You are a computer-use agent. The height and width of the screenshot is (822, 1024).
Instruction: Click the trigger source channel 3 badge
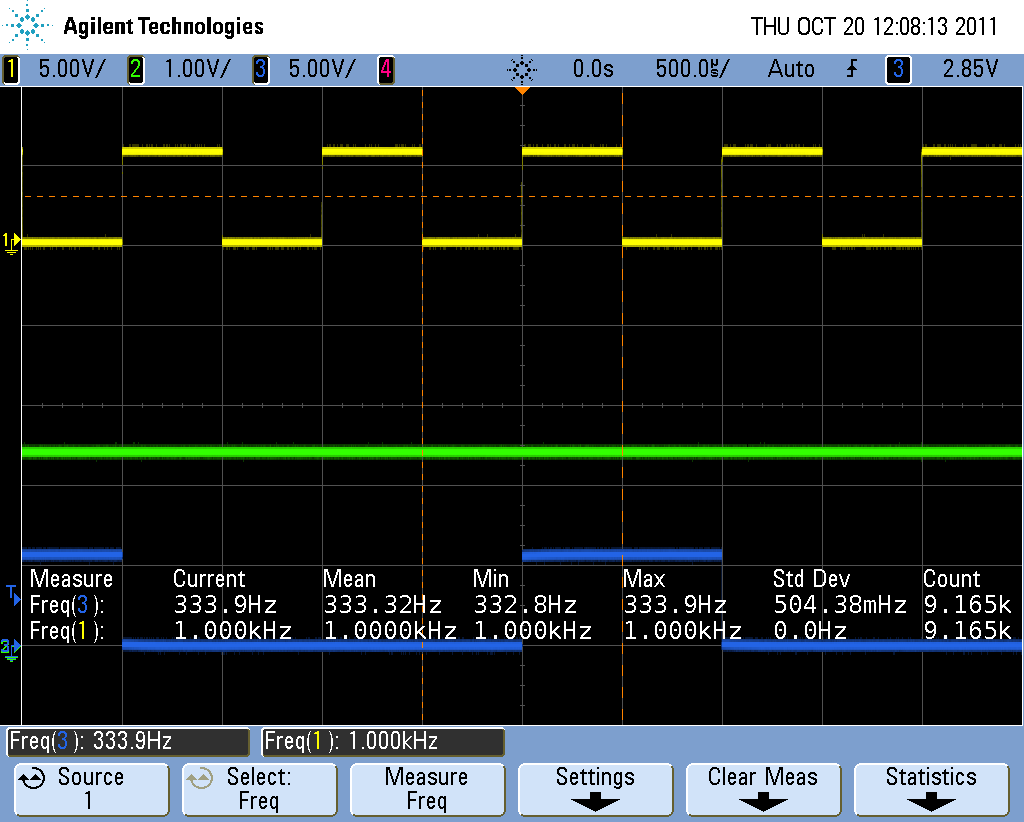(x=898, y=69)
